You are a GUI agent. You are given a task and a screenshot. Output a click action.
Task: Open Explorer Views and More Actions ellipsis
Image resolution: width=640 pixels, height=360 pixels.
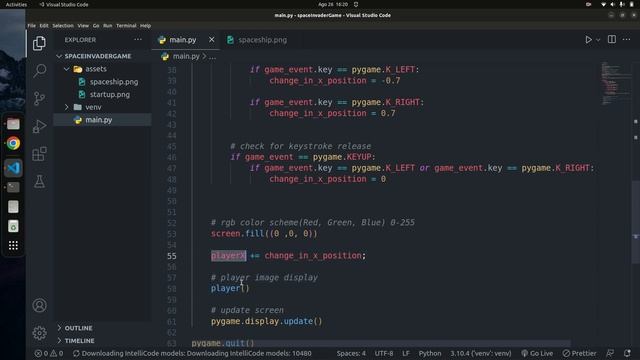(x=138, y=40)
